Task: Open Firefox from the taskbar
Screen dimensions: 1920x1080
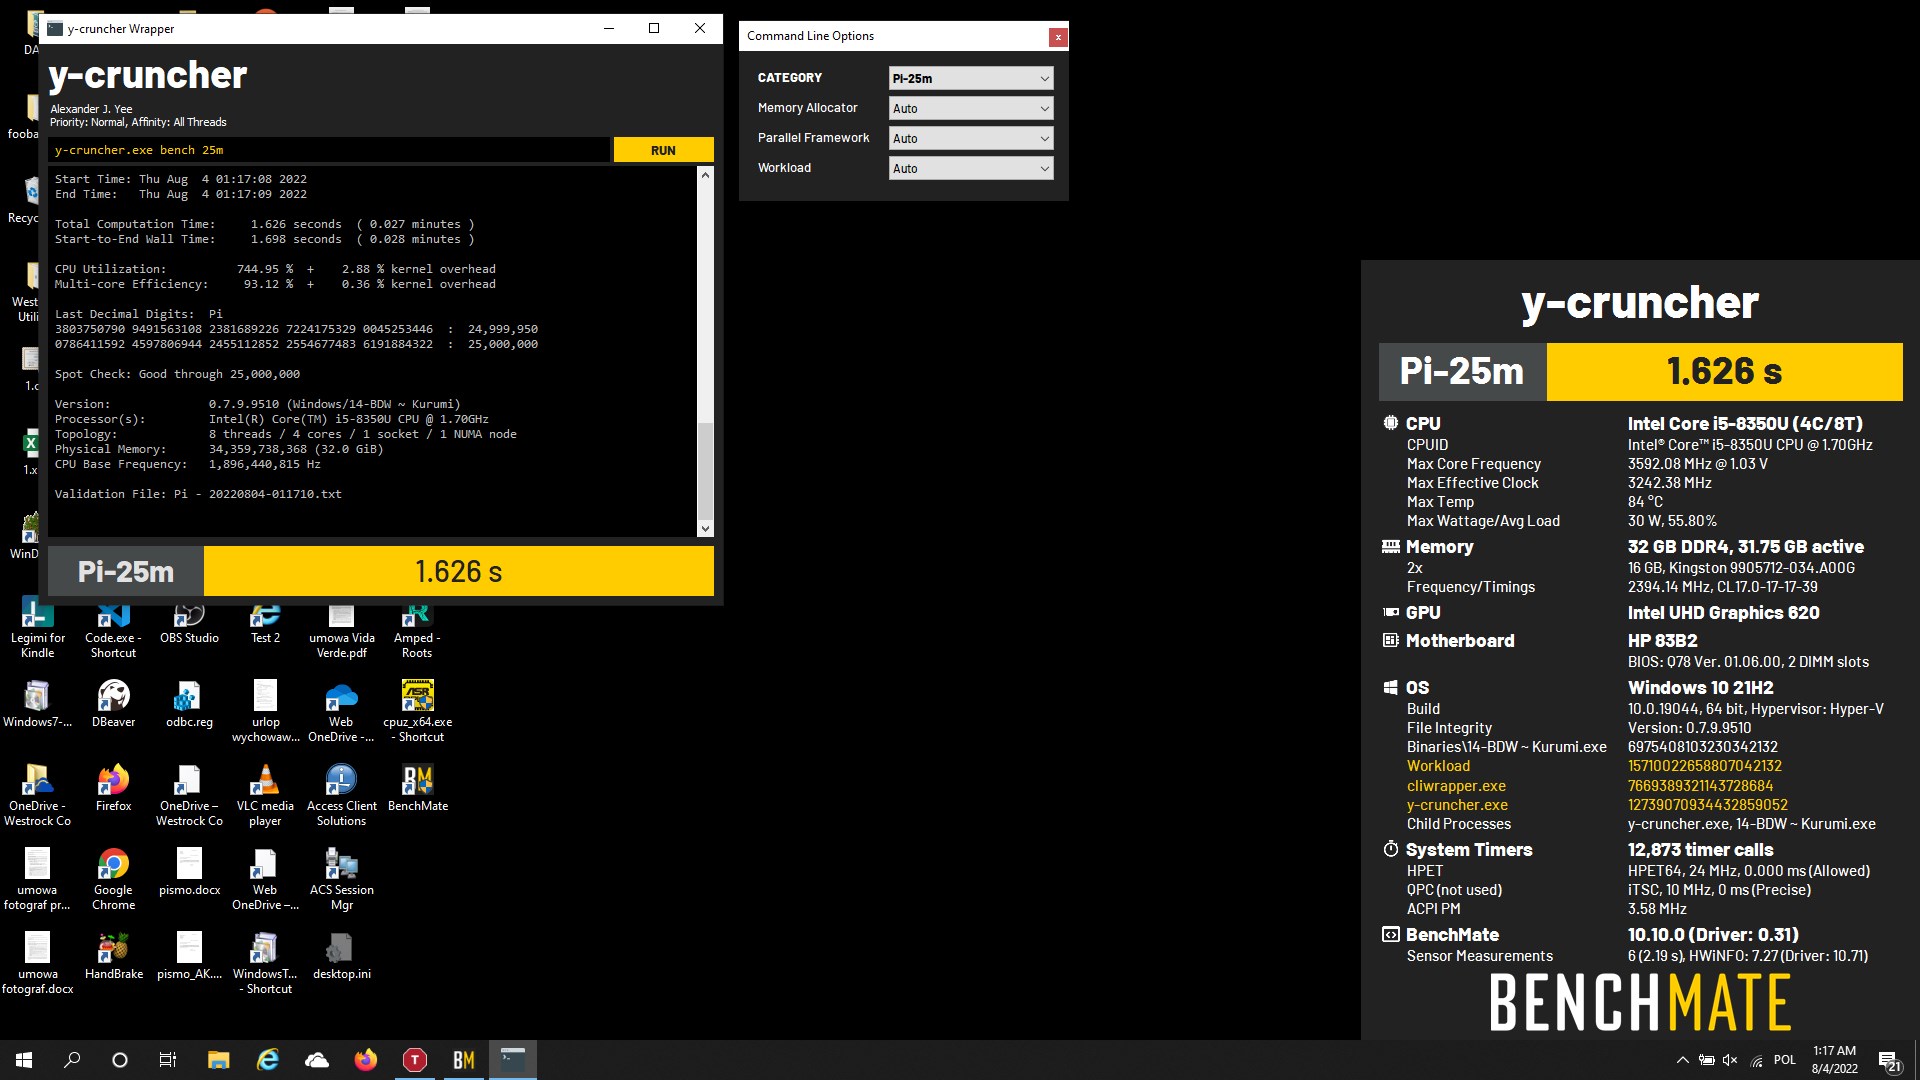Action: (365, 1060)
